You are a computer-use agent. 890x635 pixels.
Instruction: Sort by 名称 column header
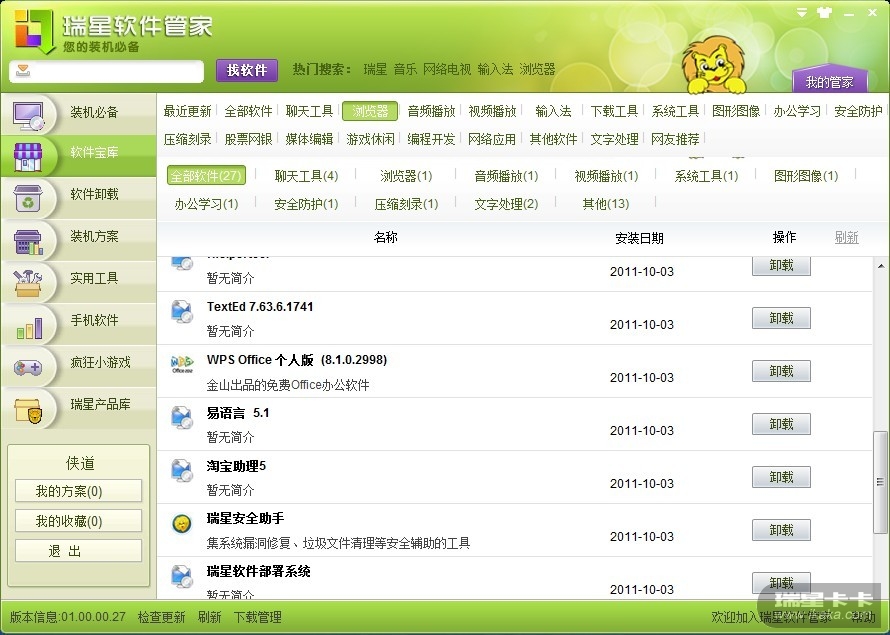385,237
